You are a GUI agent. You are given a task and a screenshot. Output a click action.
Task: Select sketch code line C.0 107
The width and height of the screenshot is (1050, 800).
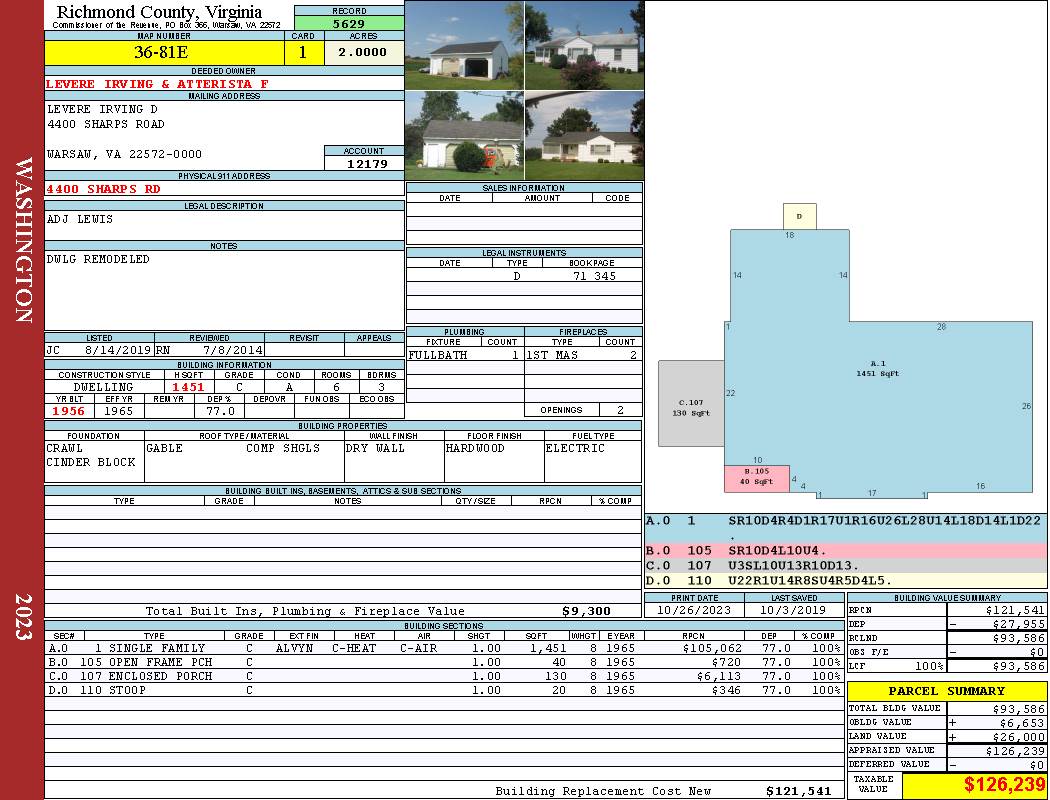pos(846,566)
